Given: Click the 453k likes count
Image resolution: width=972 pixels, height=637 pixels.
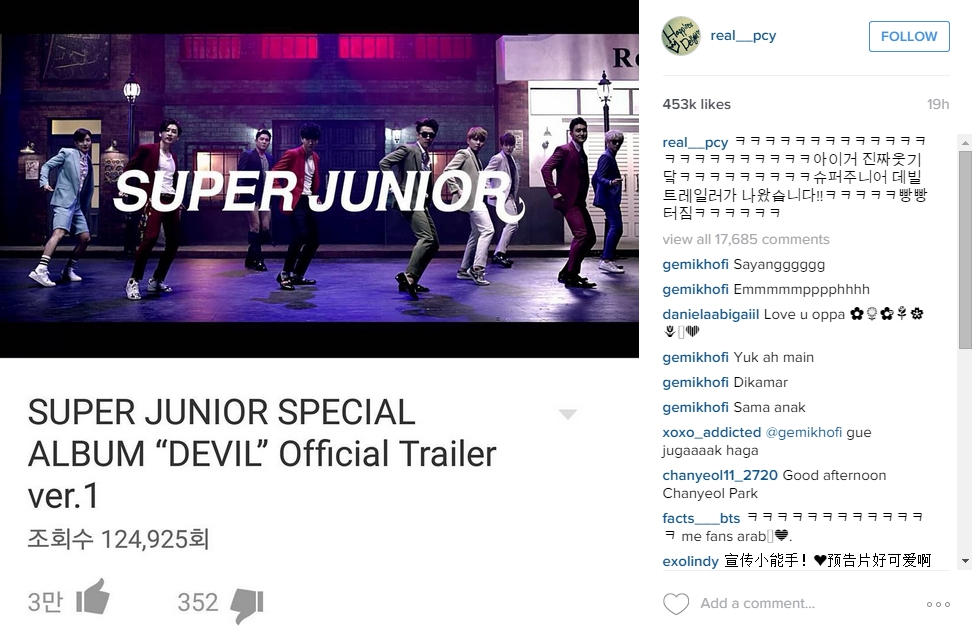Looking at the screenshot, I should pyautogui.click(x=696, y=104).
